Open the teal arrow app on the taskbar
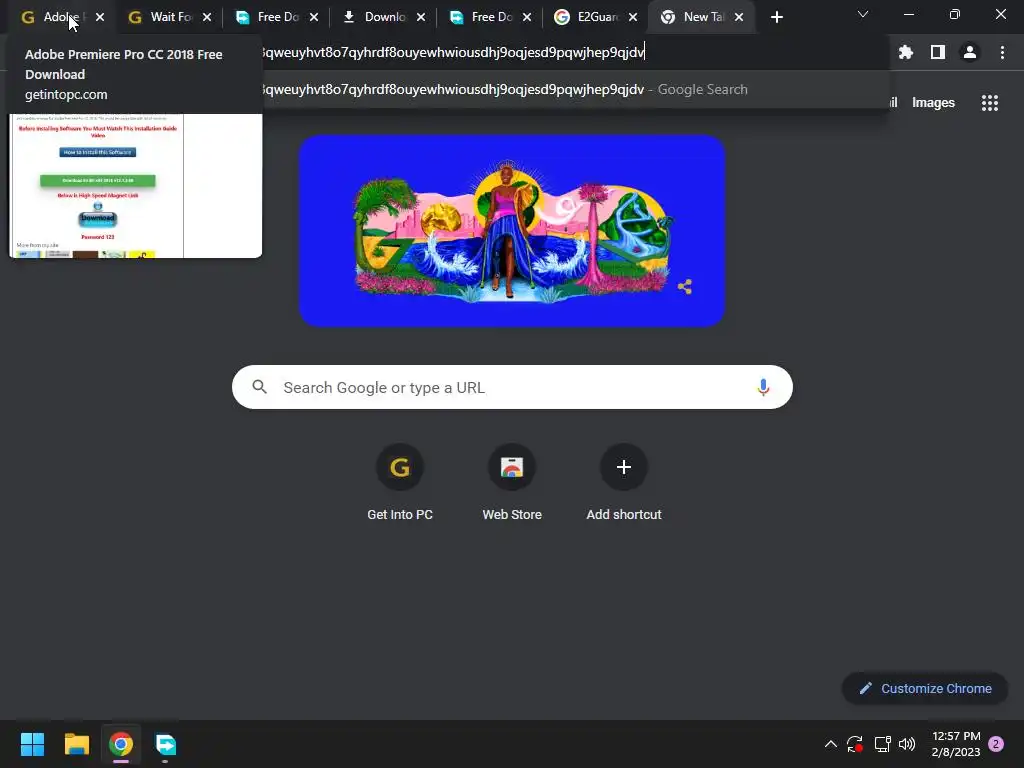This screenshot has width=1024, height=768. [165, 744]
